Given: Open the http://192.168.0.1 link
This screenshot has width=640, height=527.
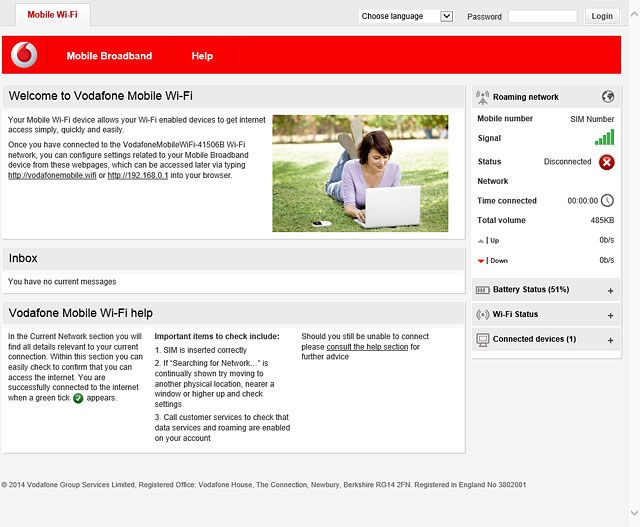Looking at the screenshot, I should click(138, 176).
